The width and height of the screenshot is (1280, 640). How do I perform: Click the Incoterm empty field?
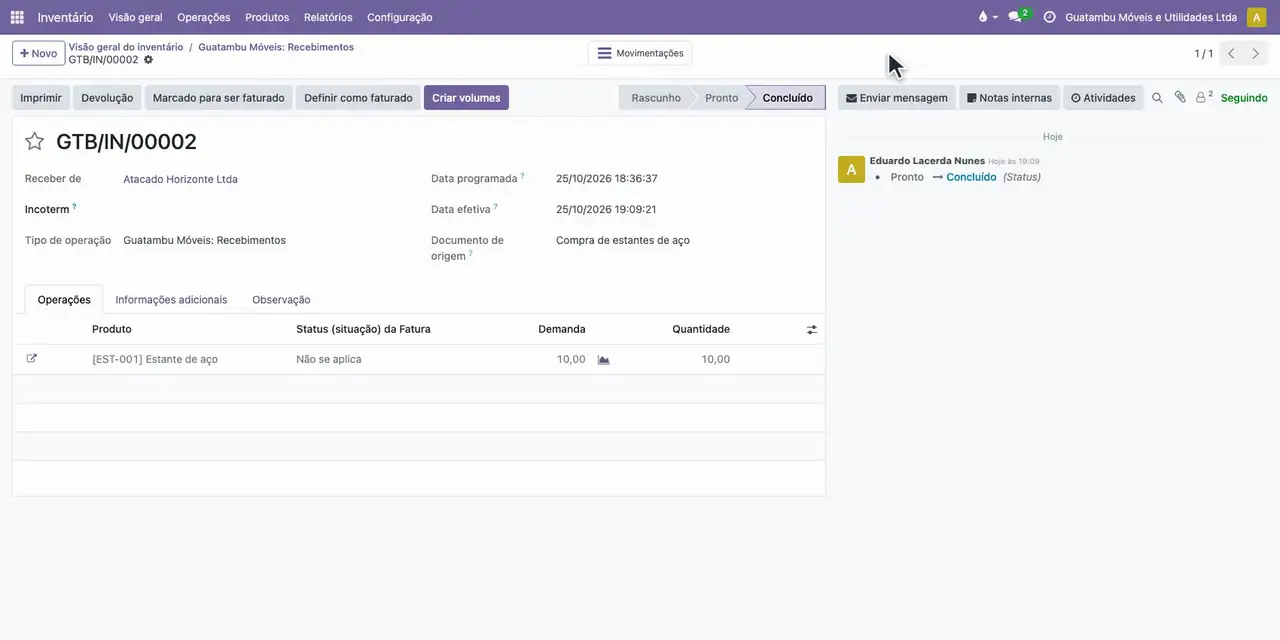(265, 210)
